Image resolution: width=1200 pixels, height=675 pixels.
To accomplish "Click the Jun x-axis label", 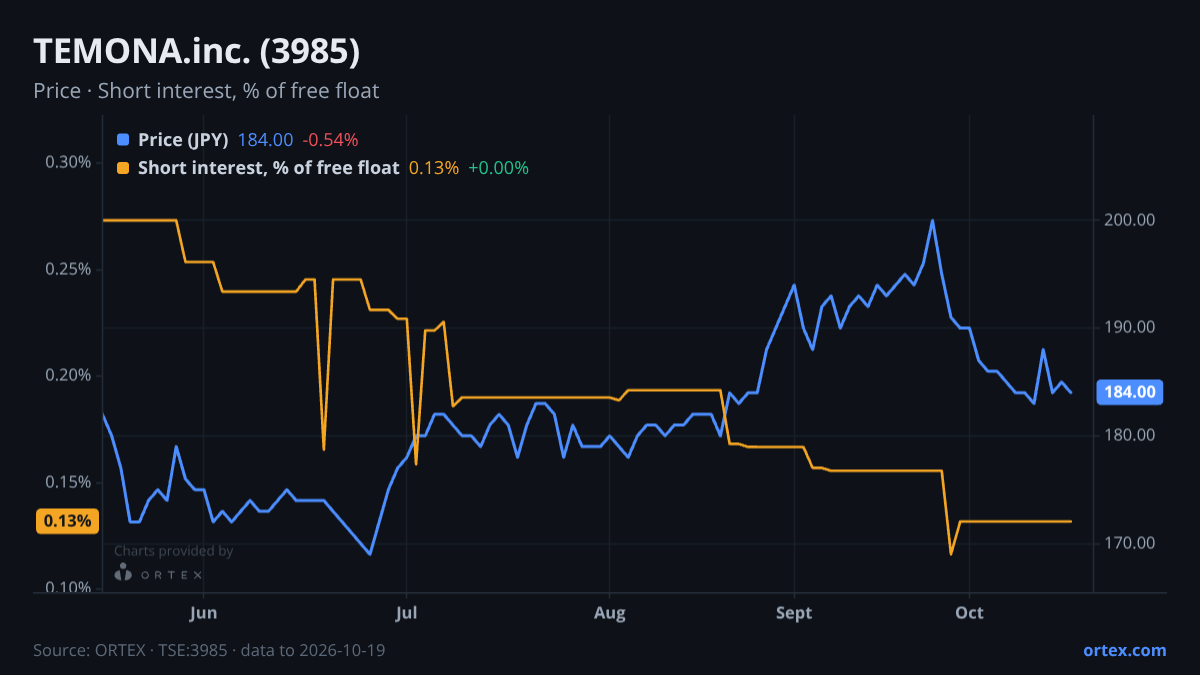I will click(203, 612).
